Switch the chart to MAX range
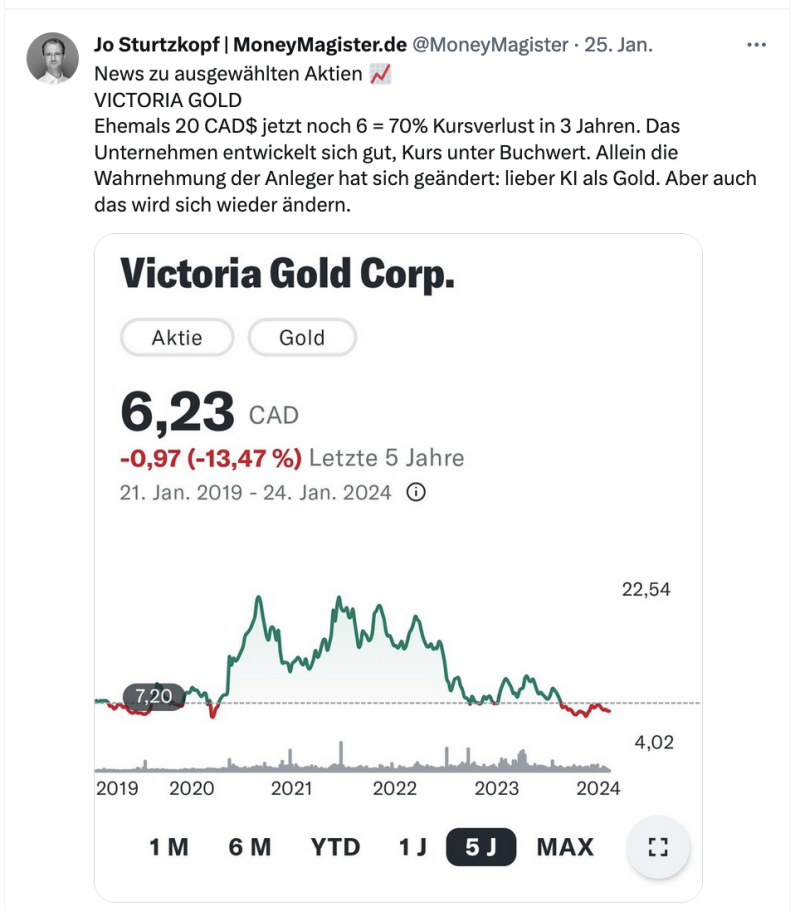The width and height of the screenshot is (800, 911). point(565,847)
